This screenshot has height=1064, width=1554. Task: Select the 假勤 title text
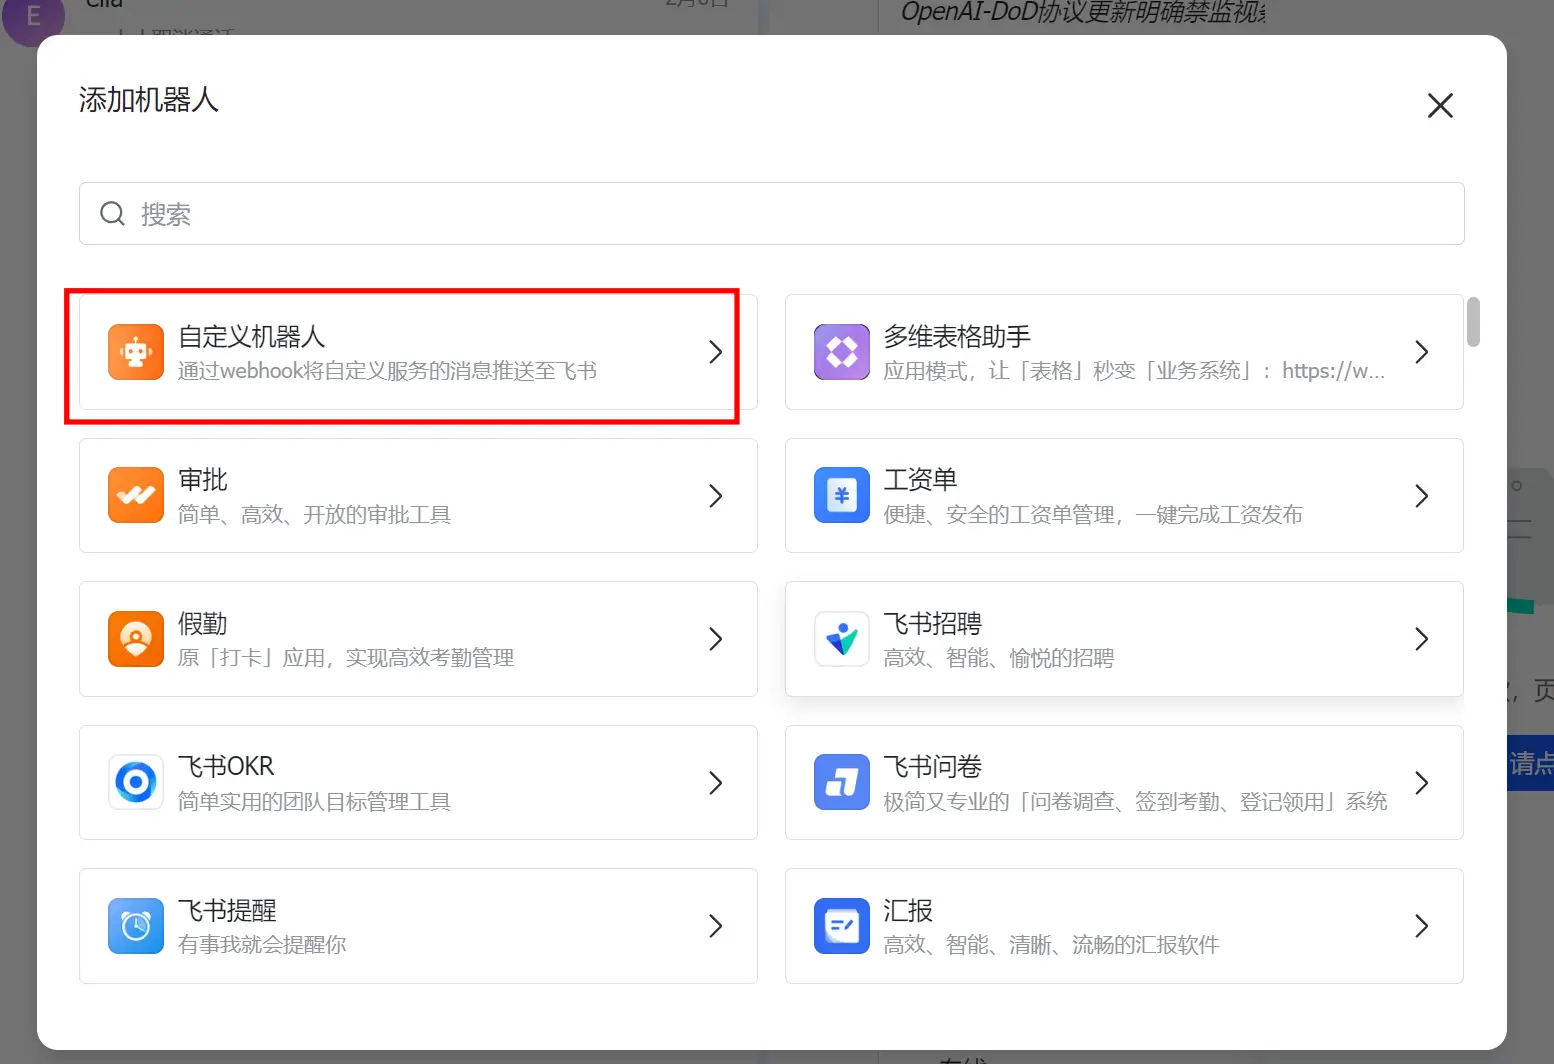coord(203,624)
